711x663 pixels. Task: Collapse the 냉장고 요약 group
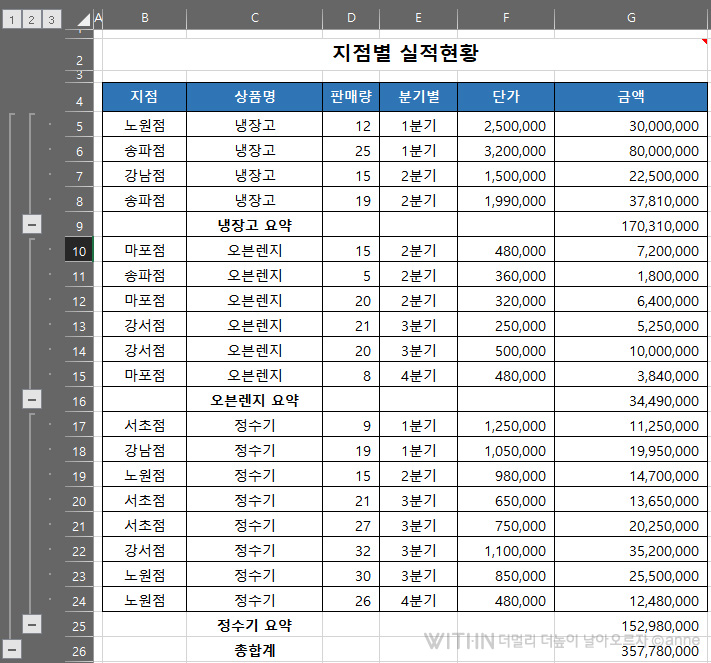pyautogui.click(x=32, y=224)
